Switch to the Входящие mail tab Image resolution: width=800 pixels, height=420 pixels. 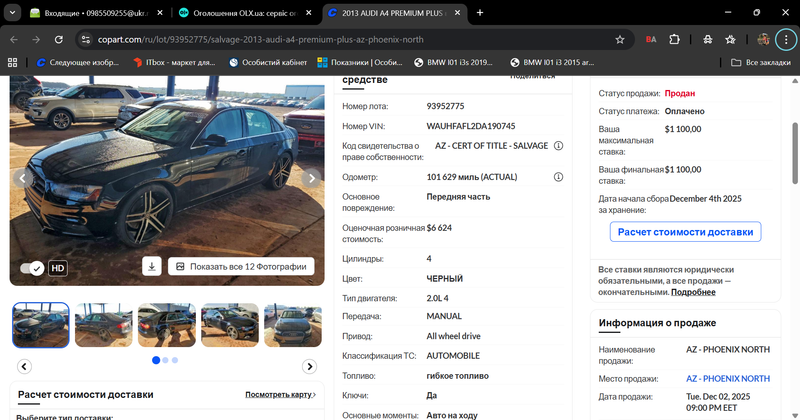(x=97, y=13)
